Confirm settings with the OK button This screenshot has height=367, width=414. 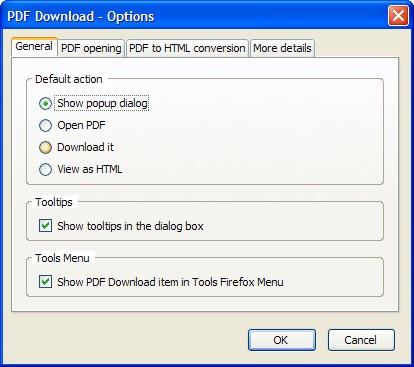(x=282, y=340)
